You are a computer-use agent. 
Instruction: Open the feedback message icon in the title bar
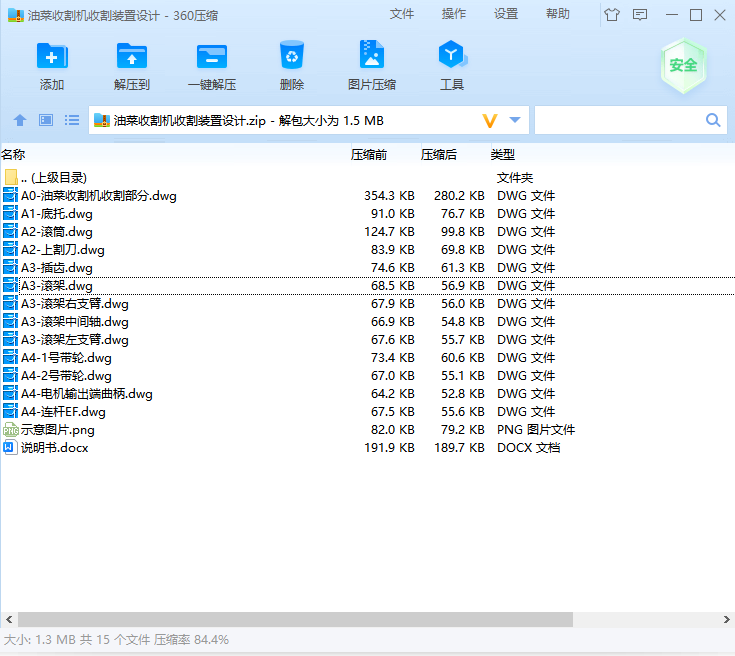640,15
